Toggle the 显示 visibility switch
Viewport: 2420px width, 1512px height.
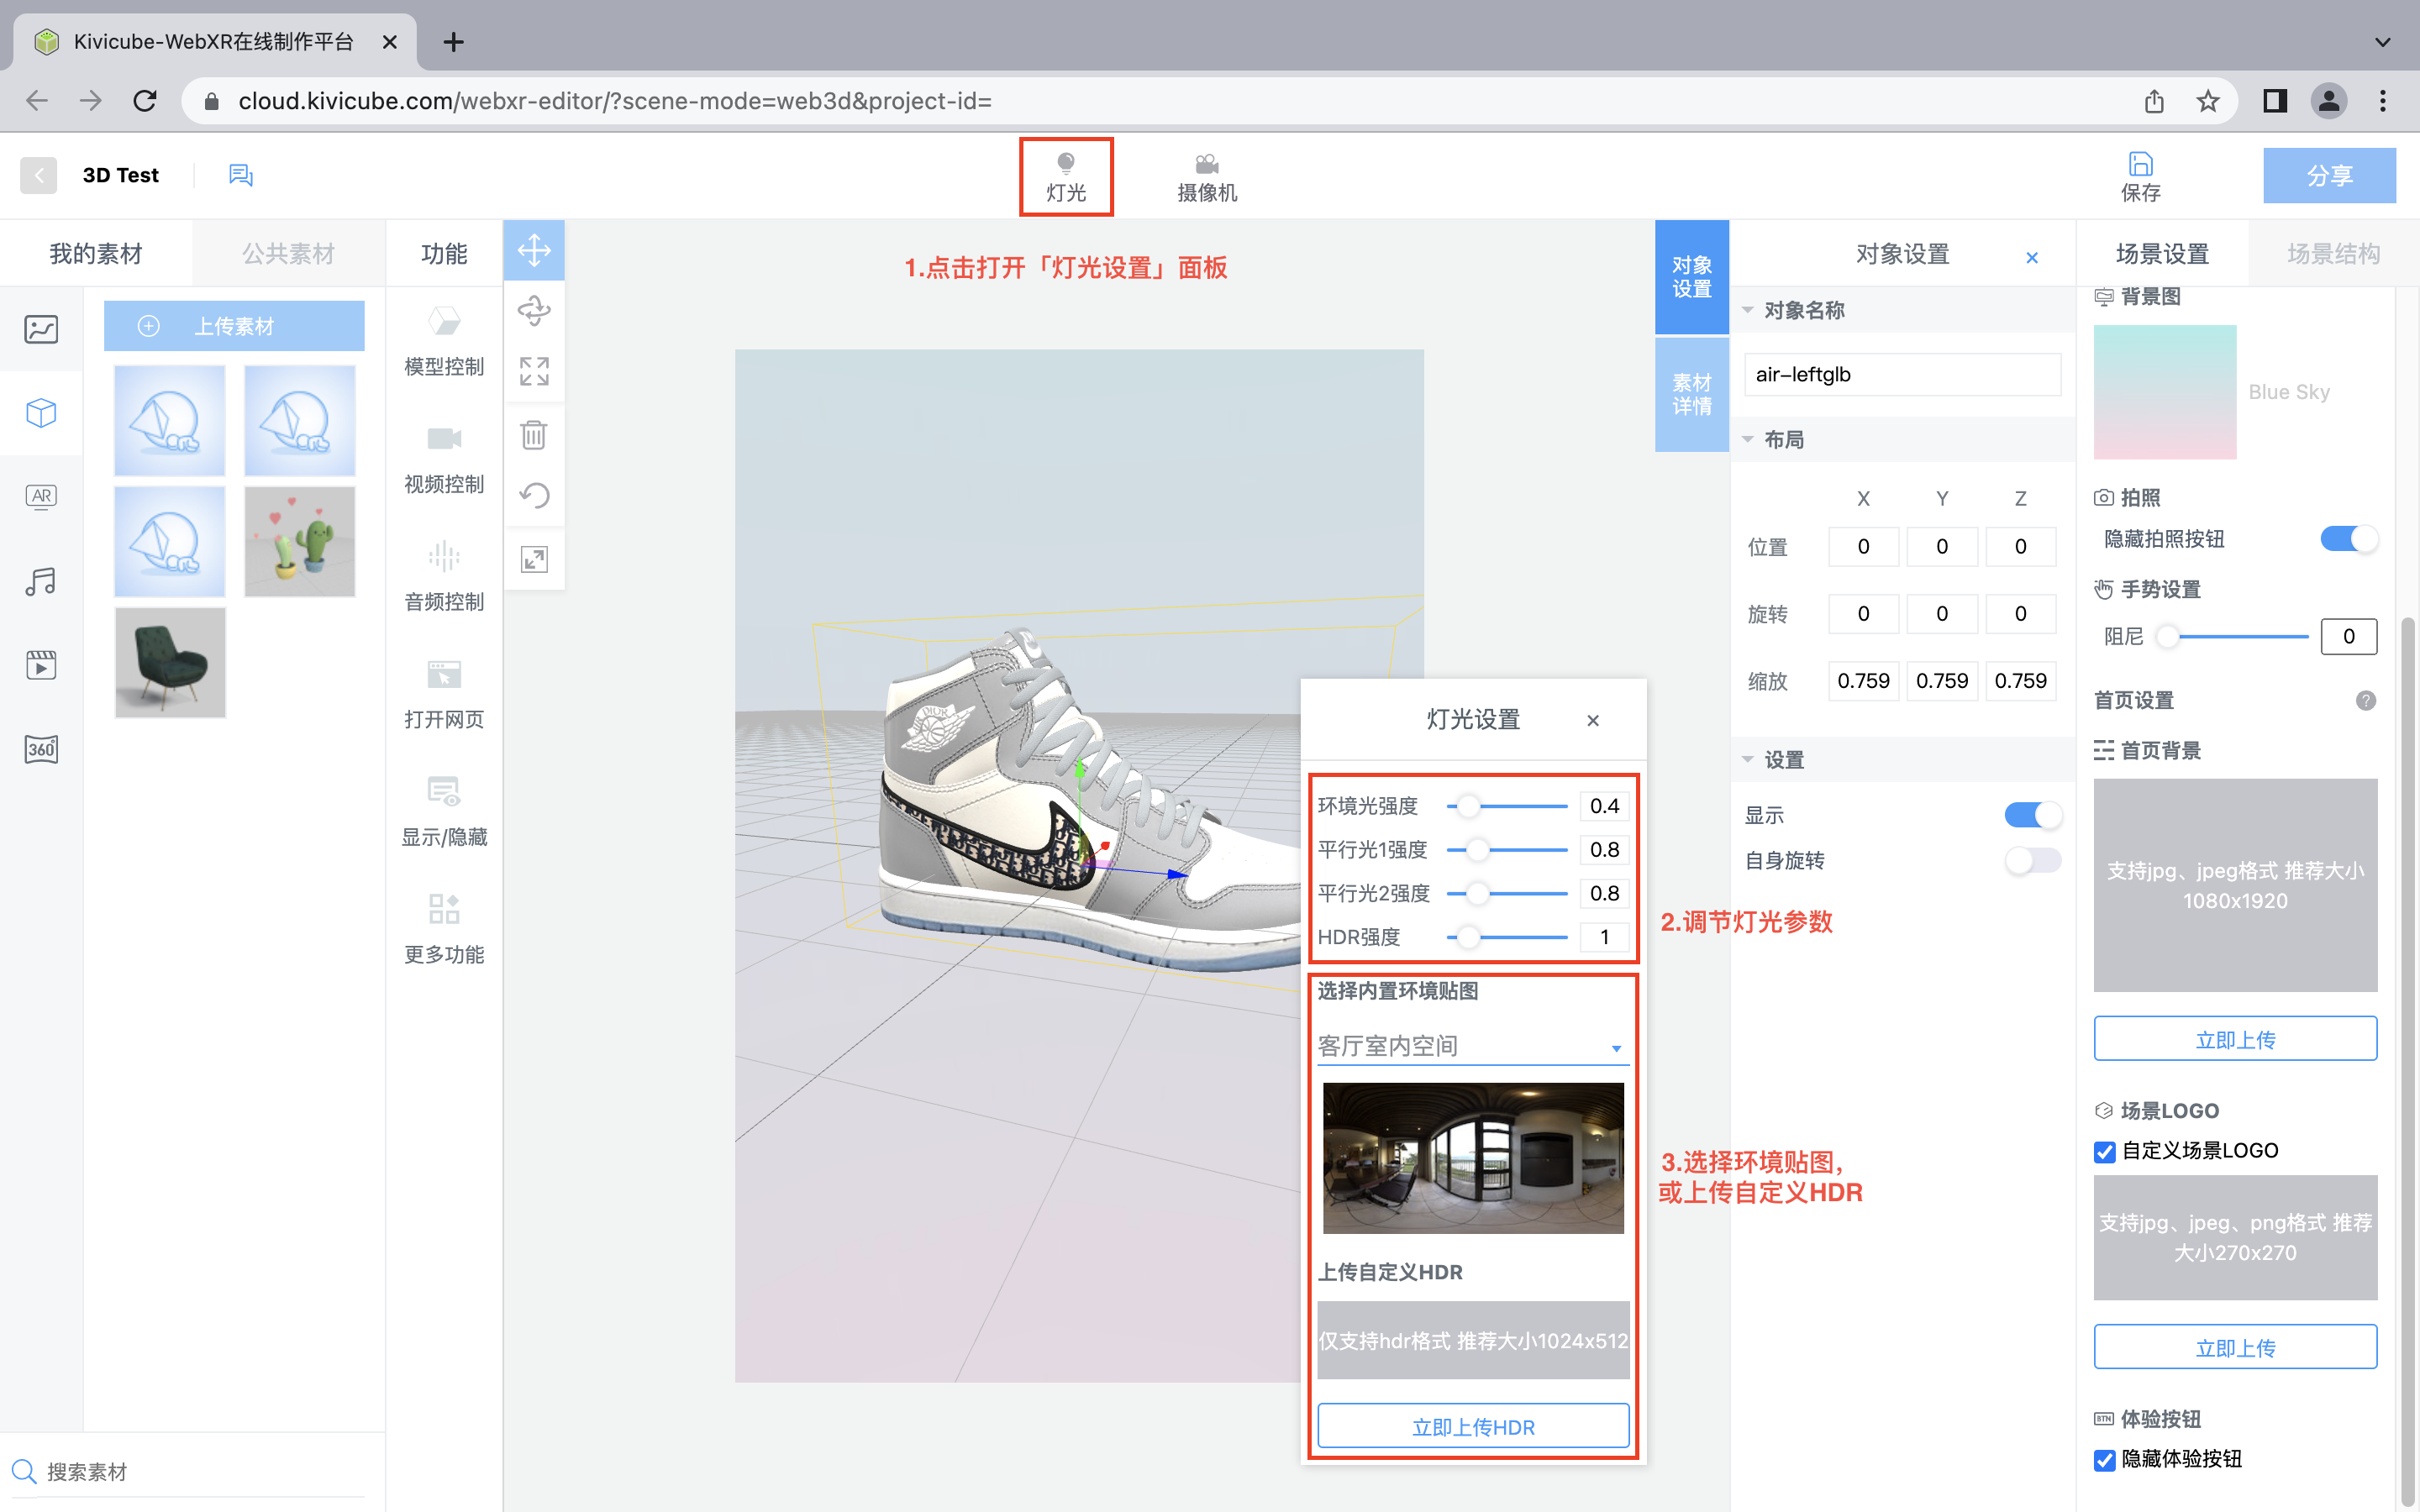click(2032, 815)
